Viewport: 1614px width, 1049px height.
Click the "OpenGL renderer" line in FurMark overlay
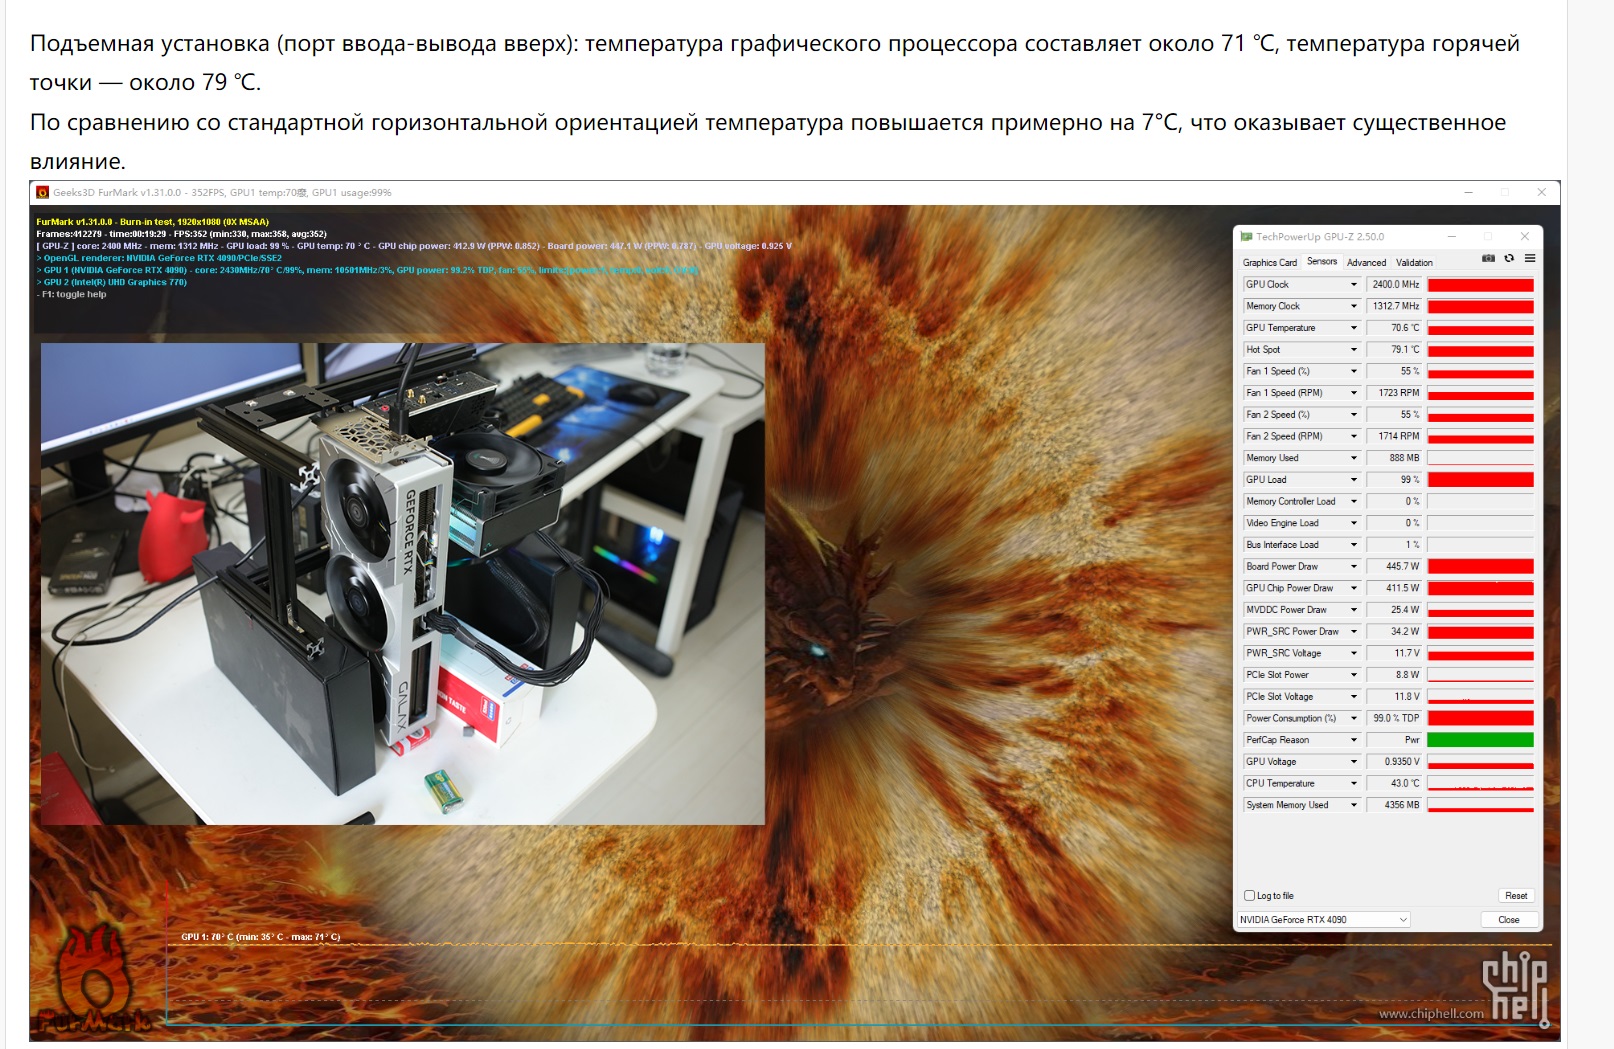pyautogui.click(x=159, y=258)
